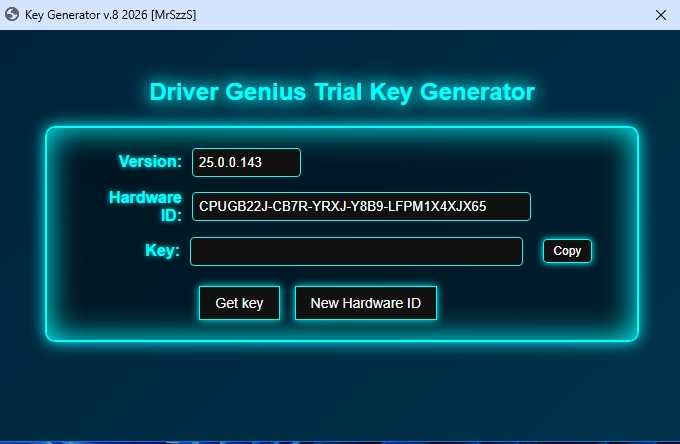The width and height of the screenshot is (680, 444).
Task: Click inside the empty Key field
Action: [x=356, y=251]
